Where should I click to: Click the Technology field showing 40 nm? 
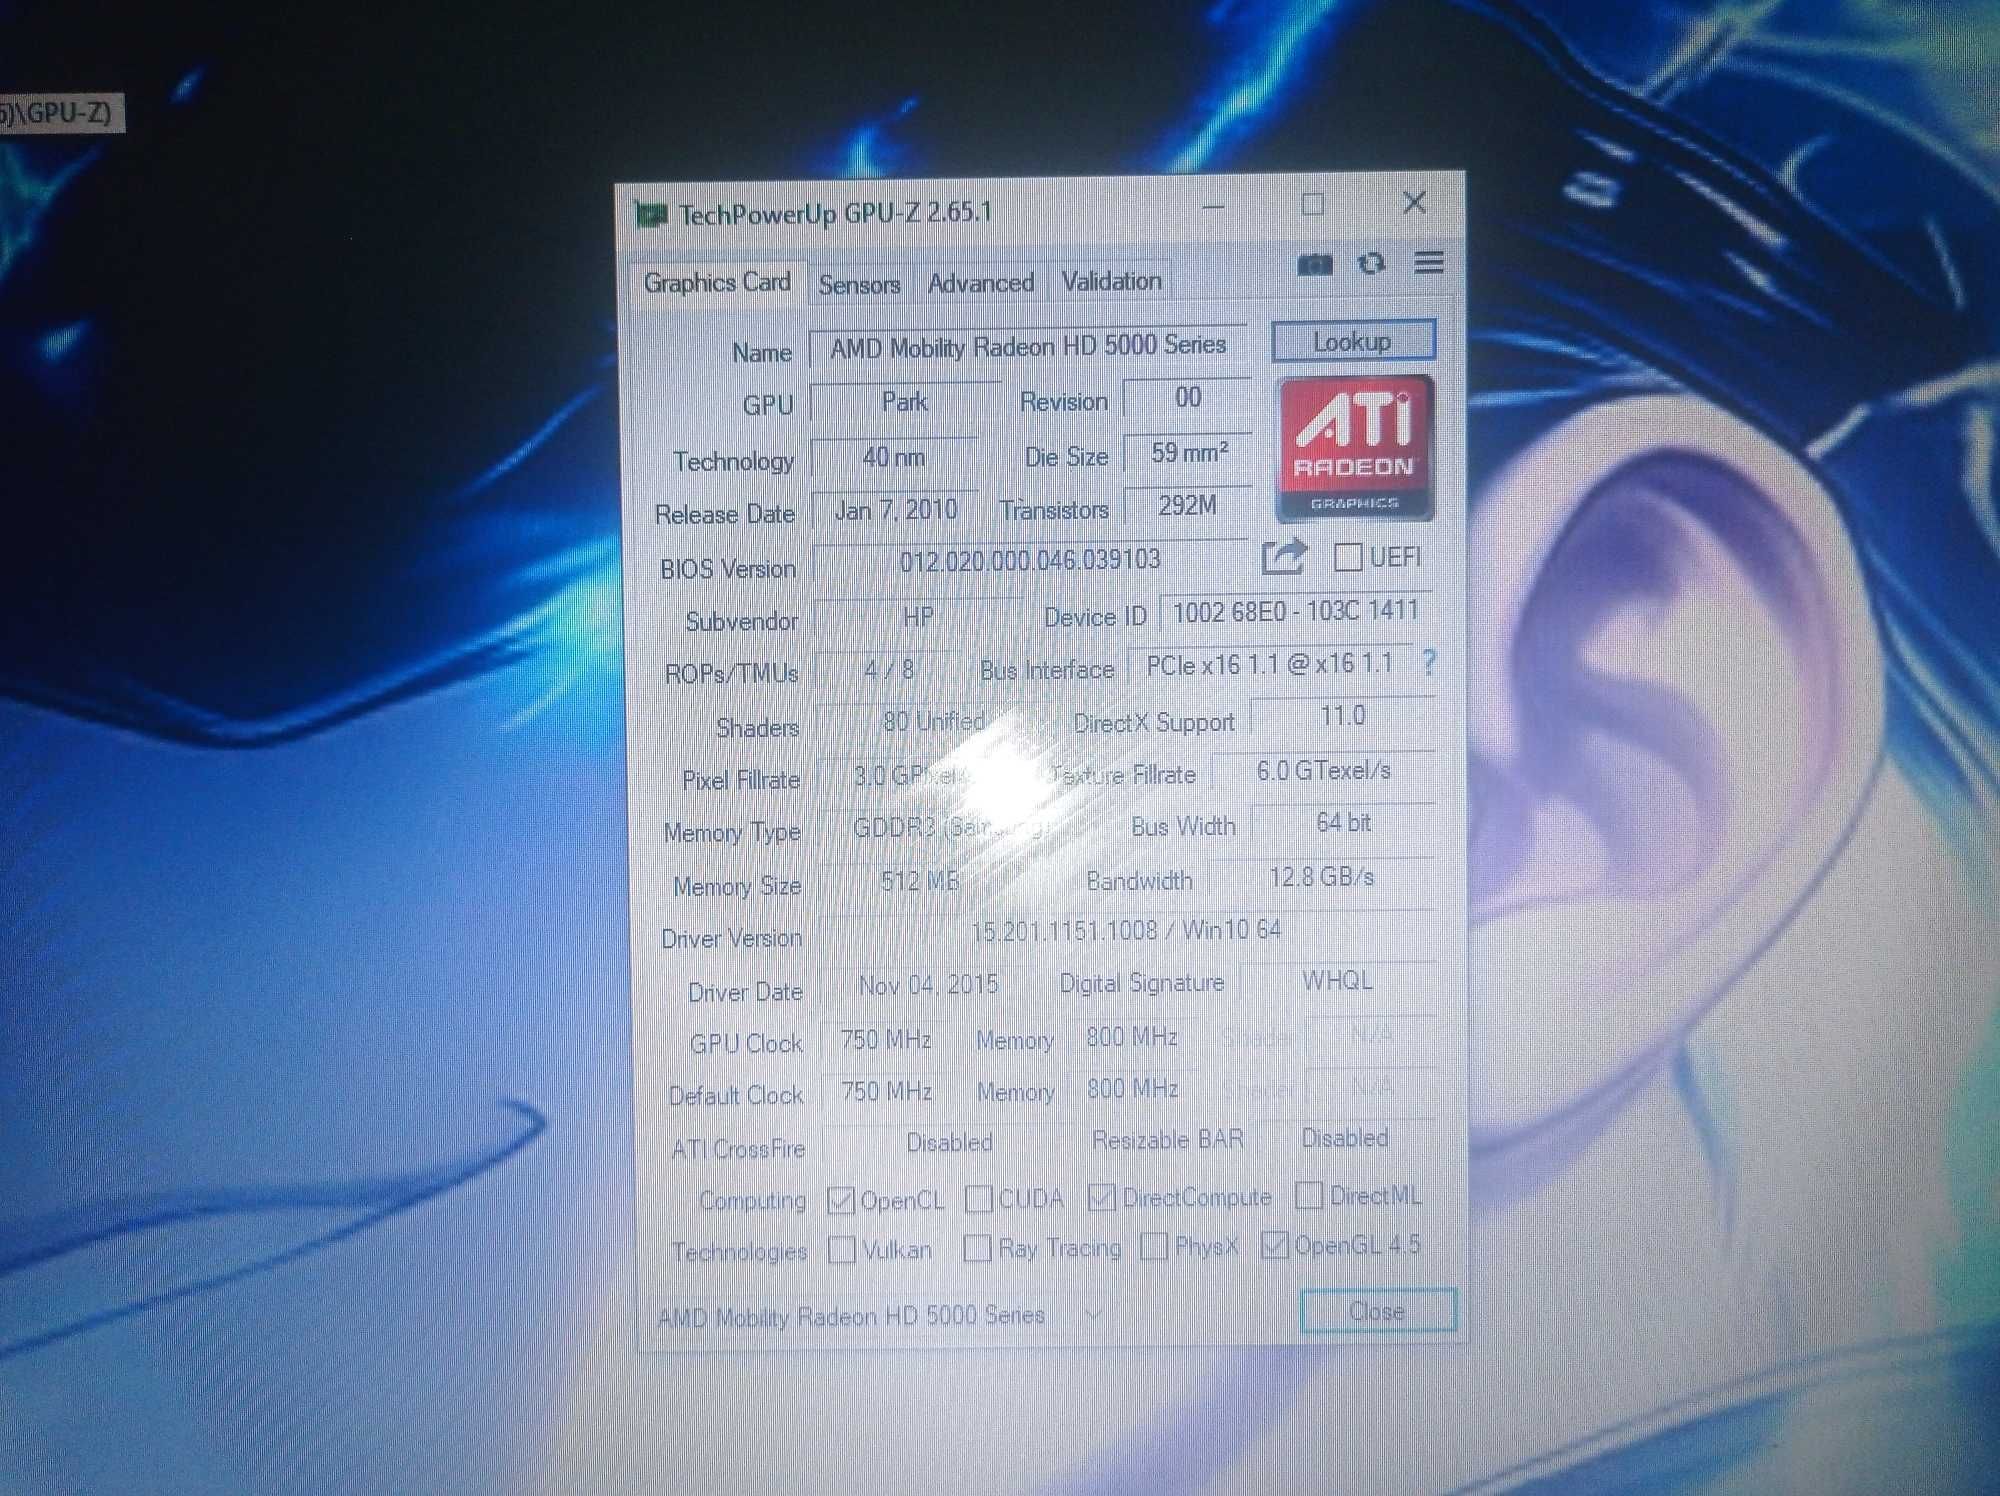(x=894, y=458)
